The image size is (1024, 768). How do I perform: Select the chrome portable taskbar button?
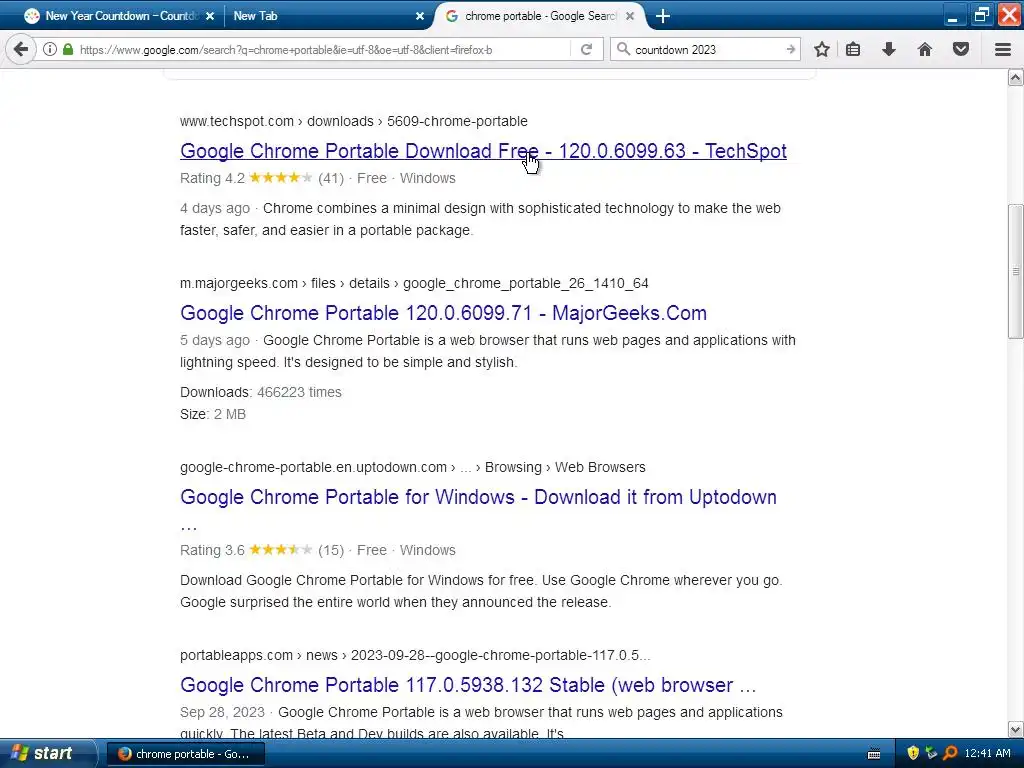point(185,754)
